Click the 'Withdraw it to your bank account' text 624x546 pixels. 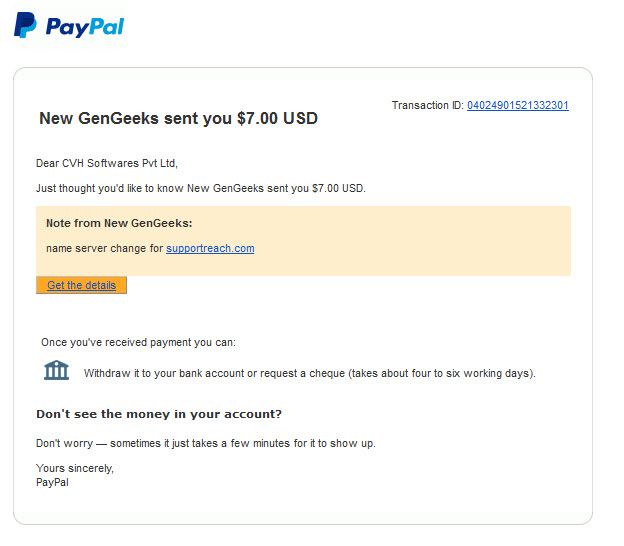(x=310, y=374)
